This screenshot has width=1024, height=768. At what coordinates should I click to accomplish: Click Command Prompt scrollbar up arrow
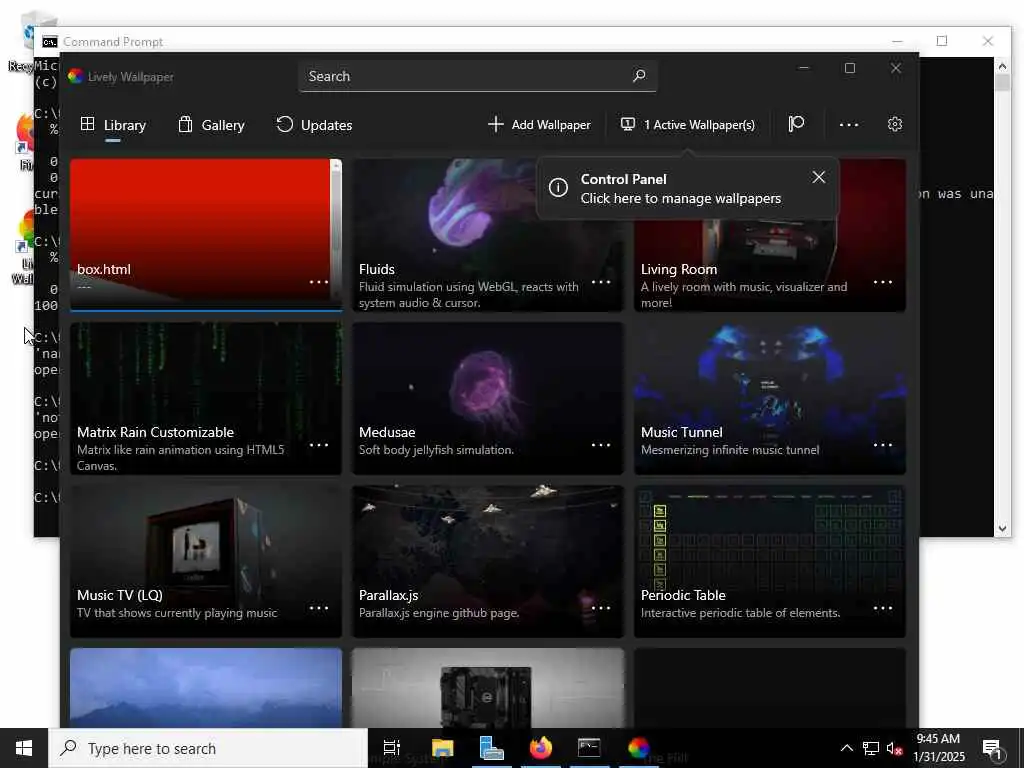click(x=1002, y=65)
